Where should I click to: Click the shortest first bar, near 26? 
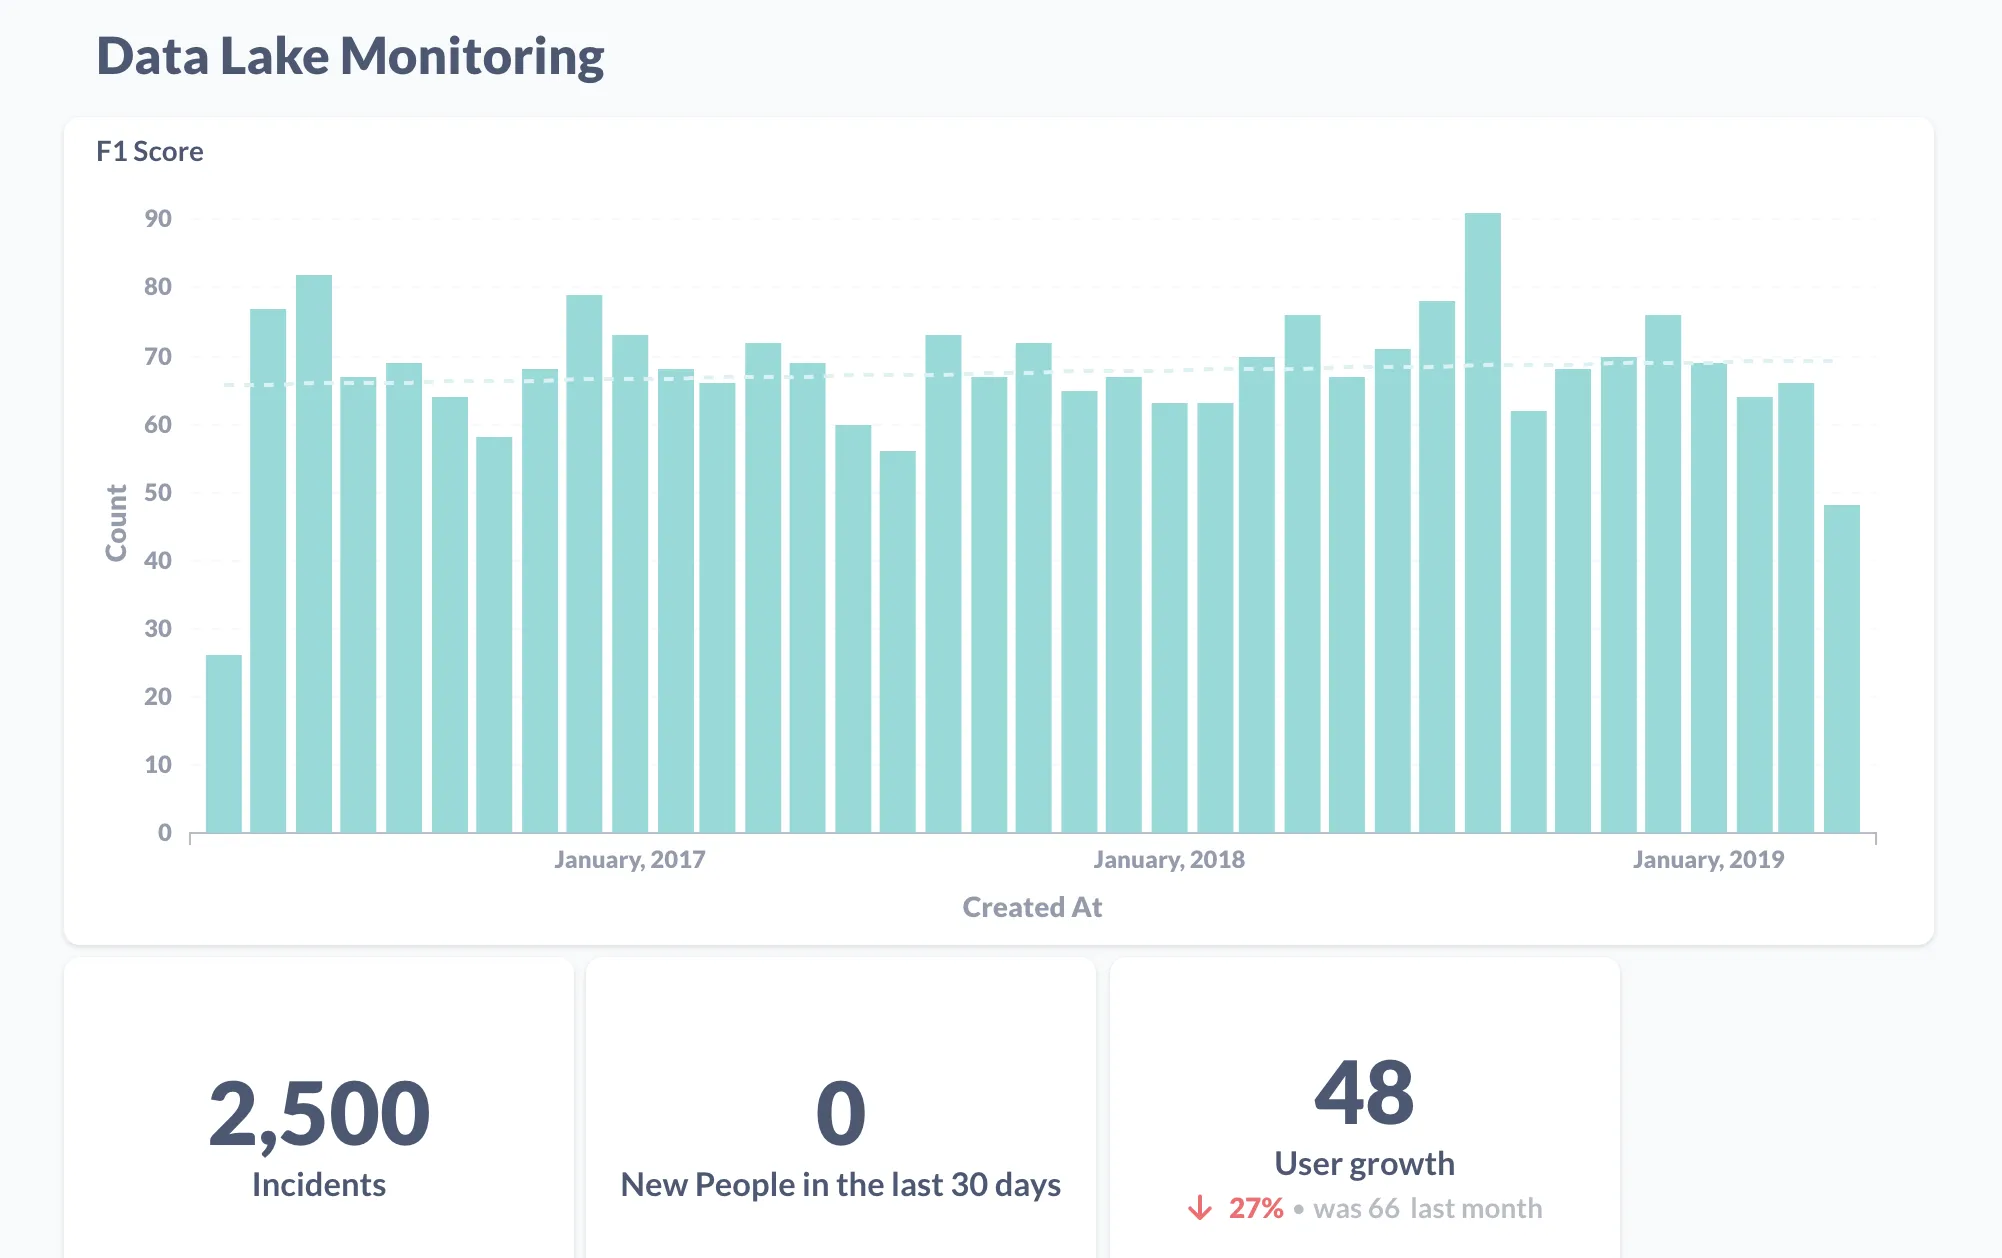coord(224,743)
